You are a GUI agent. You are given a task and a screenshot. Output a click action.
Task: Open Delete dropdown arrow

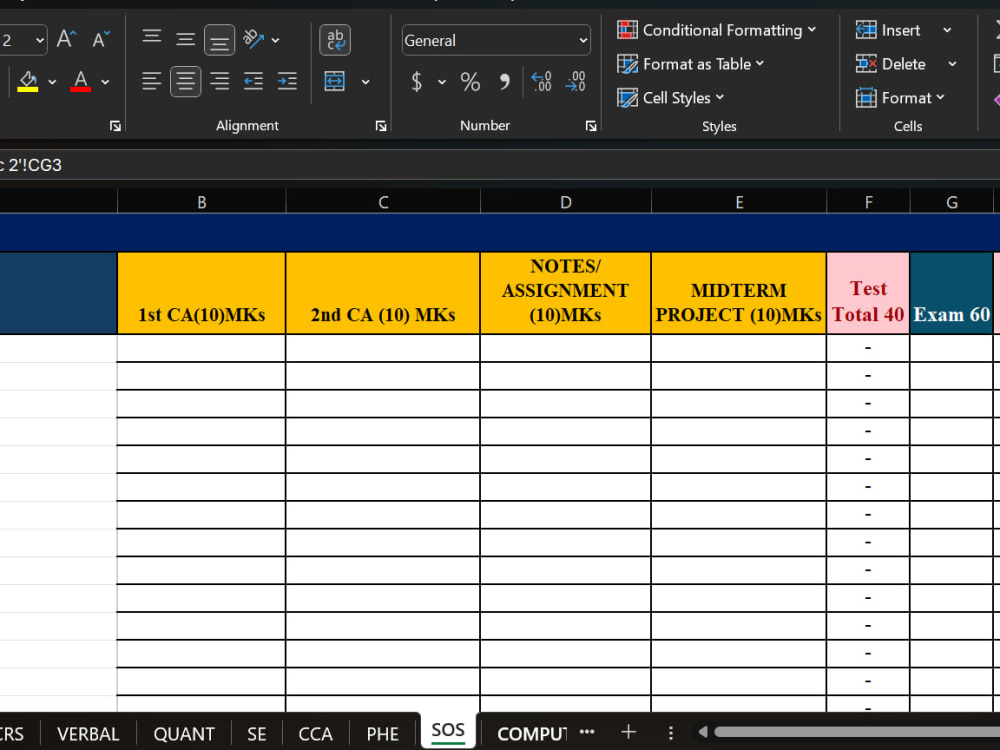[952, 64]
